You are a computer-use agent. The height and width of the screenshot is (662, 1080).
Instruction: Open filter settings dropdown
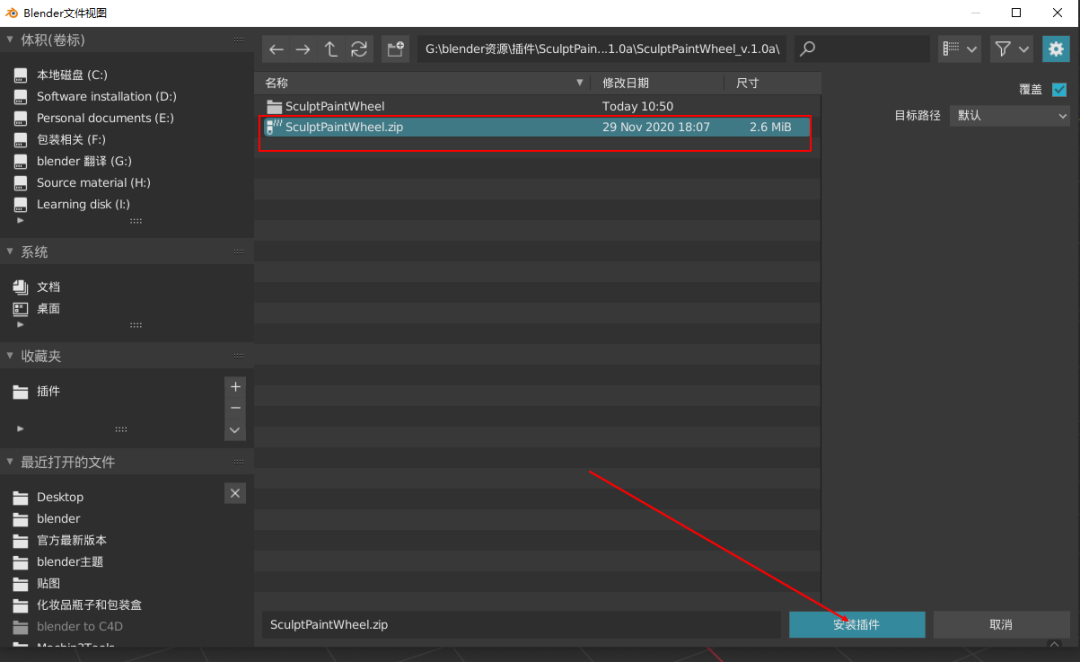(1011, 49)
